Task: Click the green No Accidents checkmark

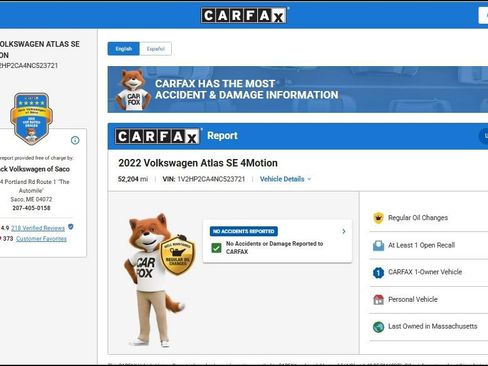Action: pos(216,248)
